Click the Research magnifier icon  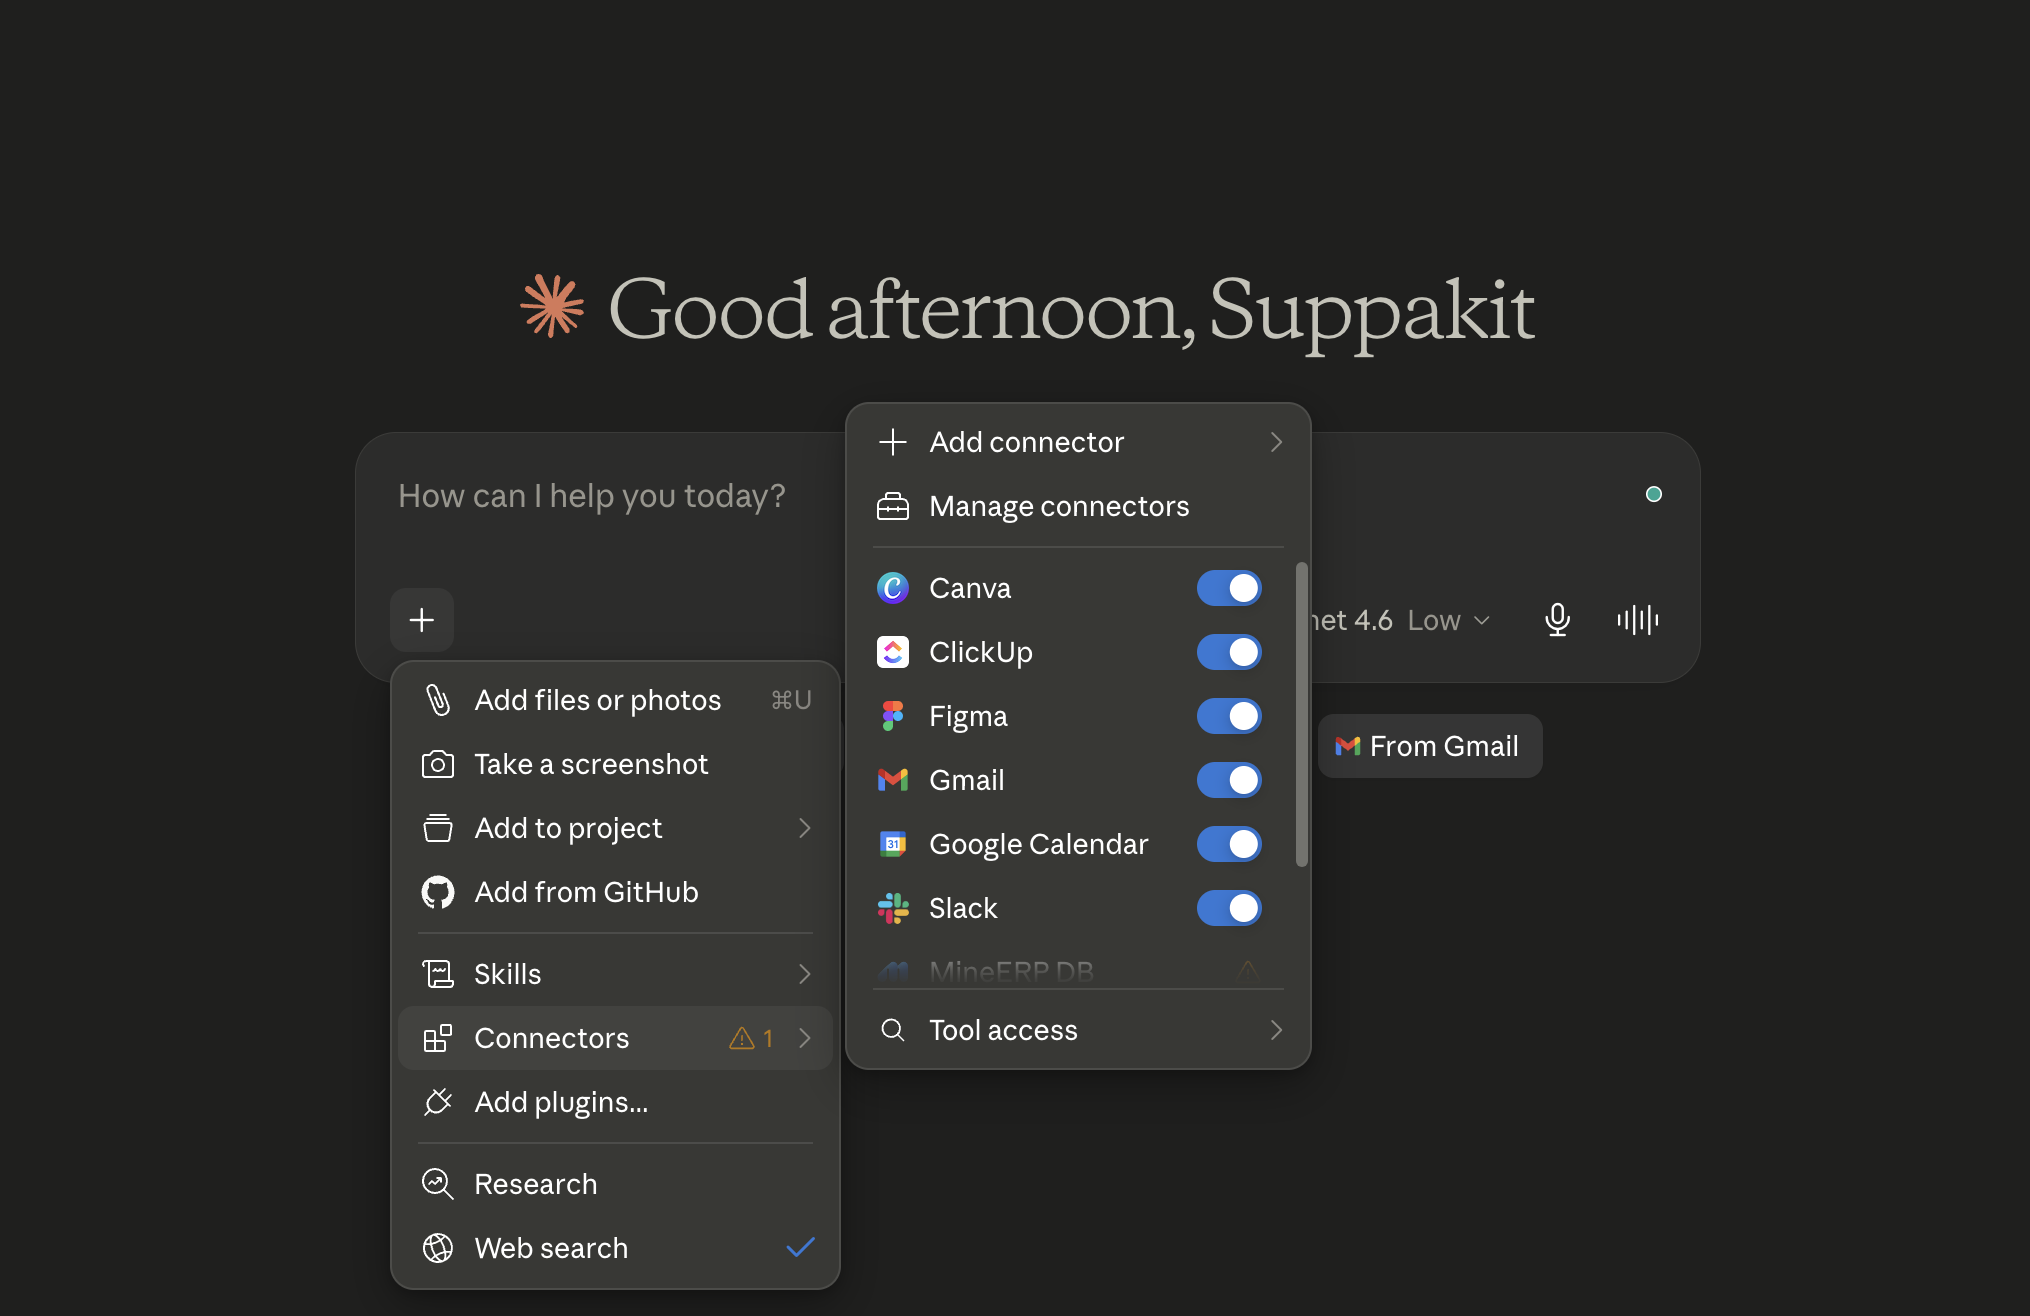437,1184
